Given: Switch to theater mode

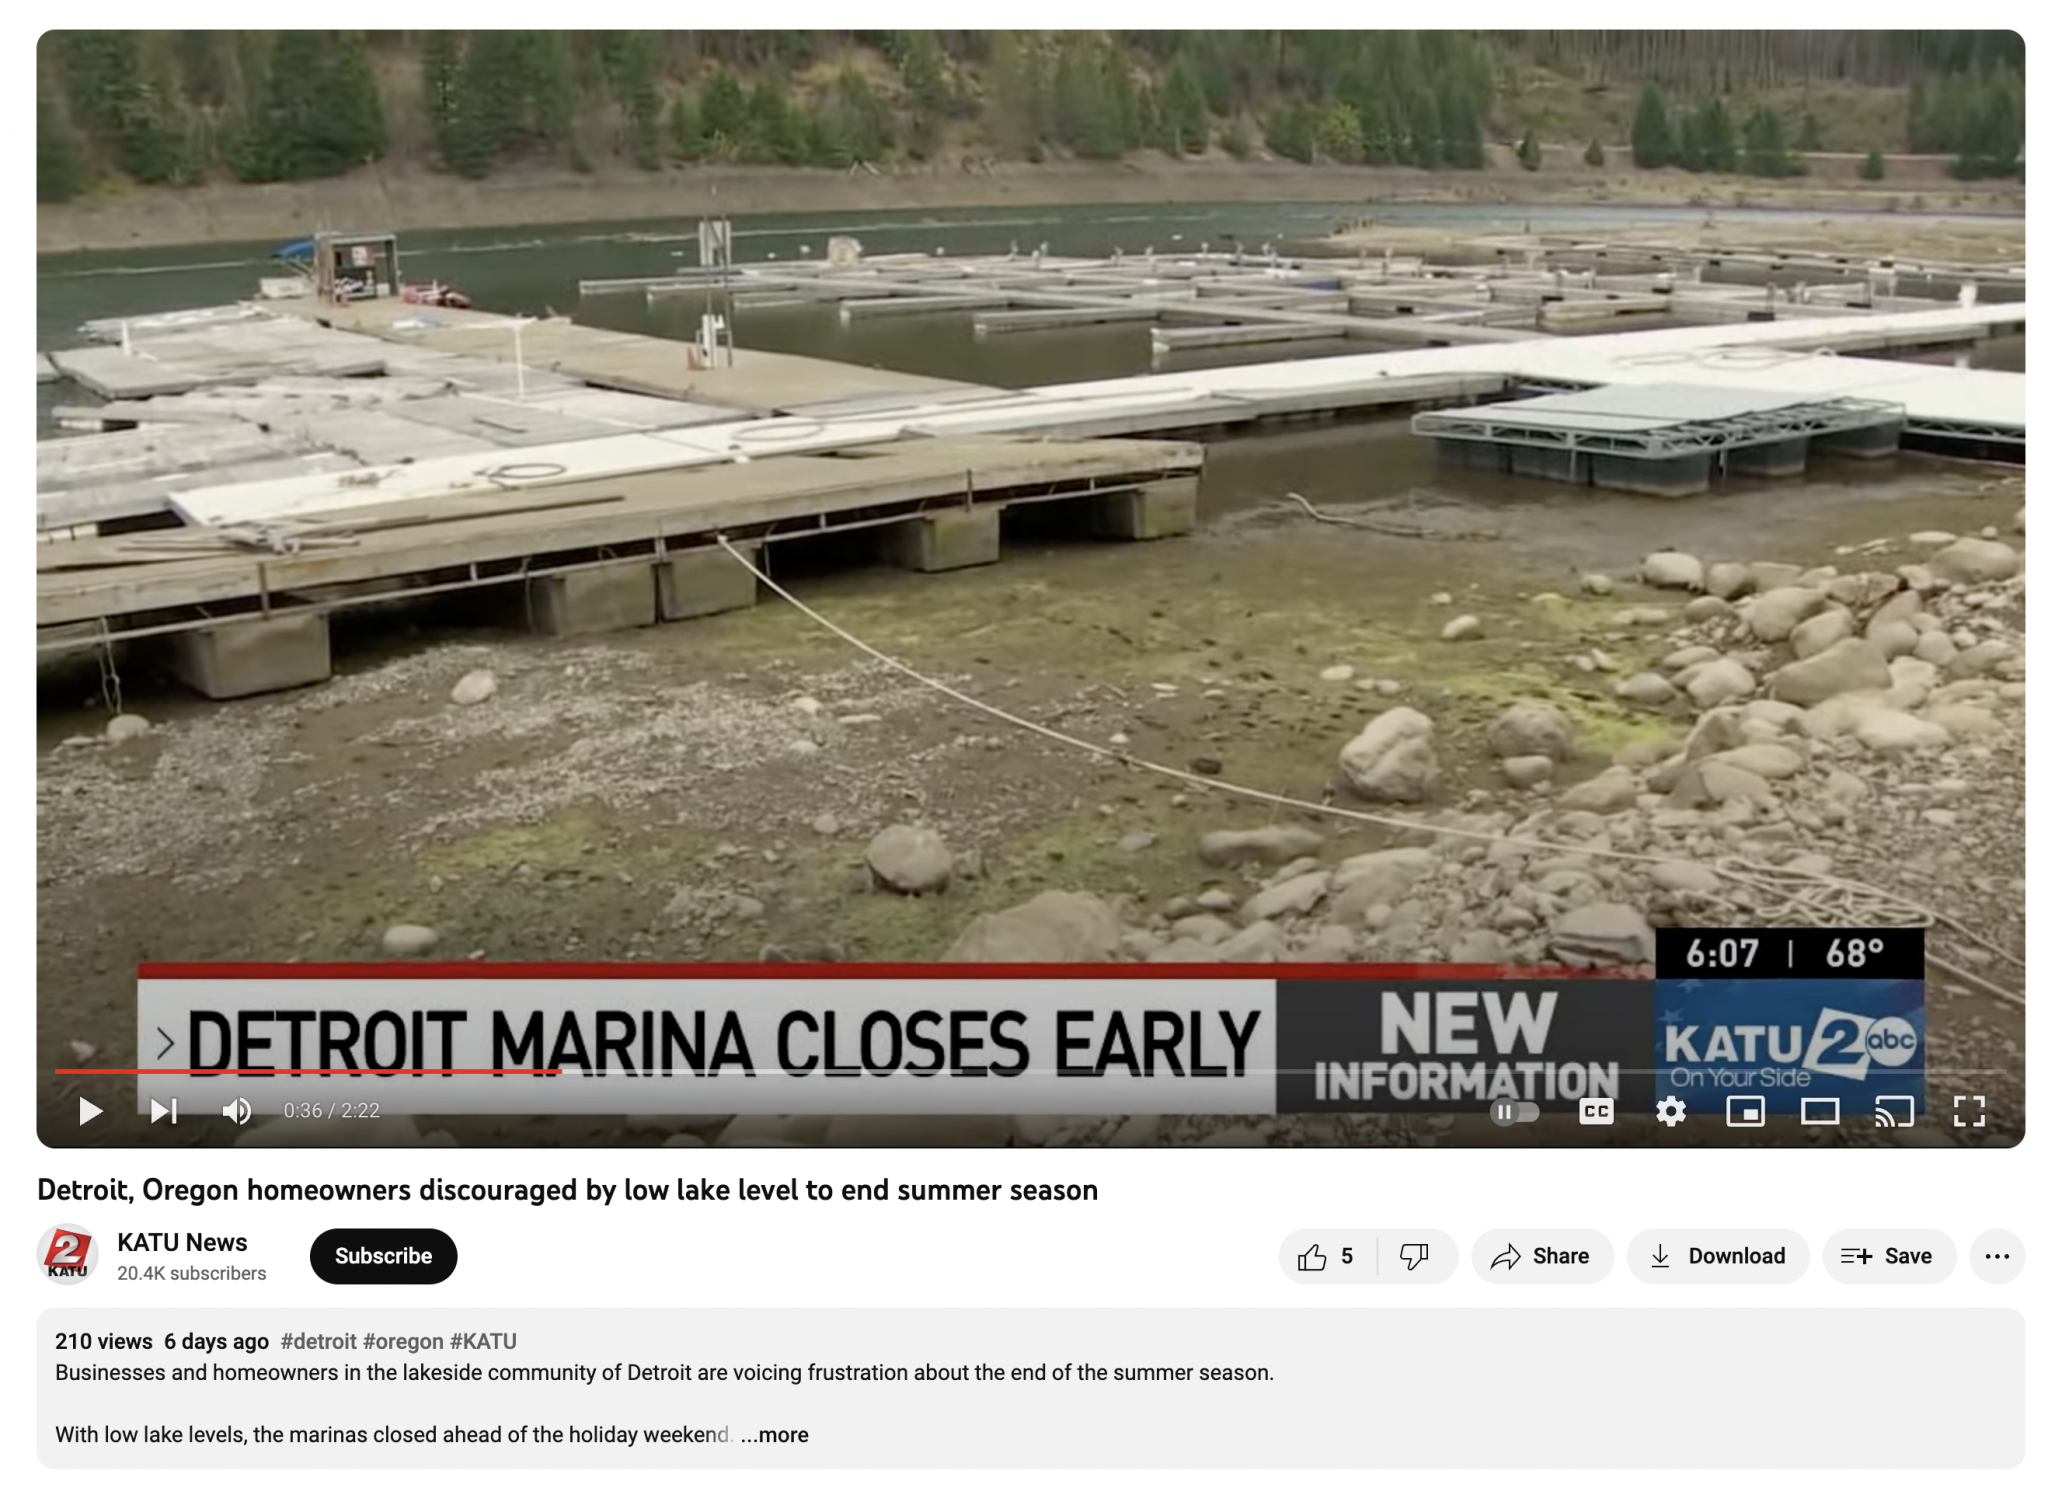Looking at the screenshot, I should (1820, 1111).
